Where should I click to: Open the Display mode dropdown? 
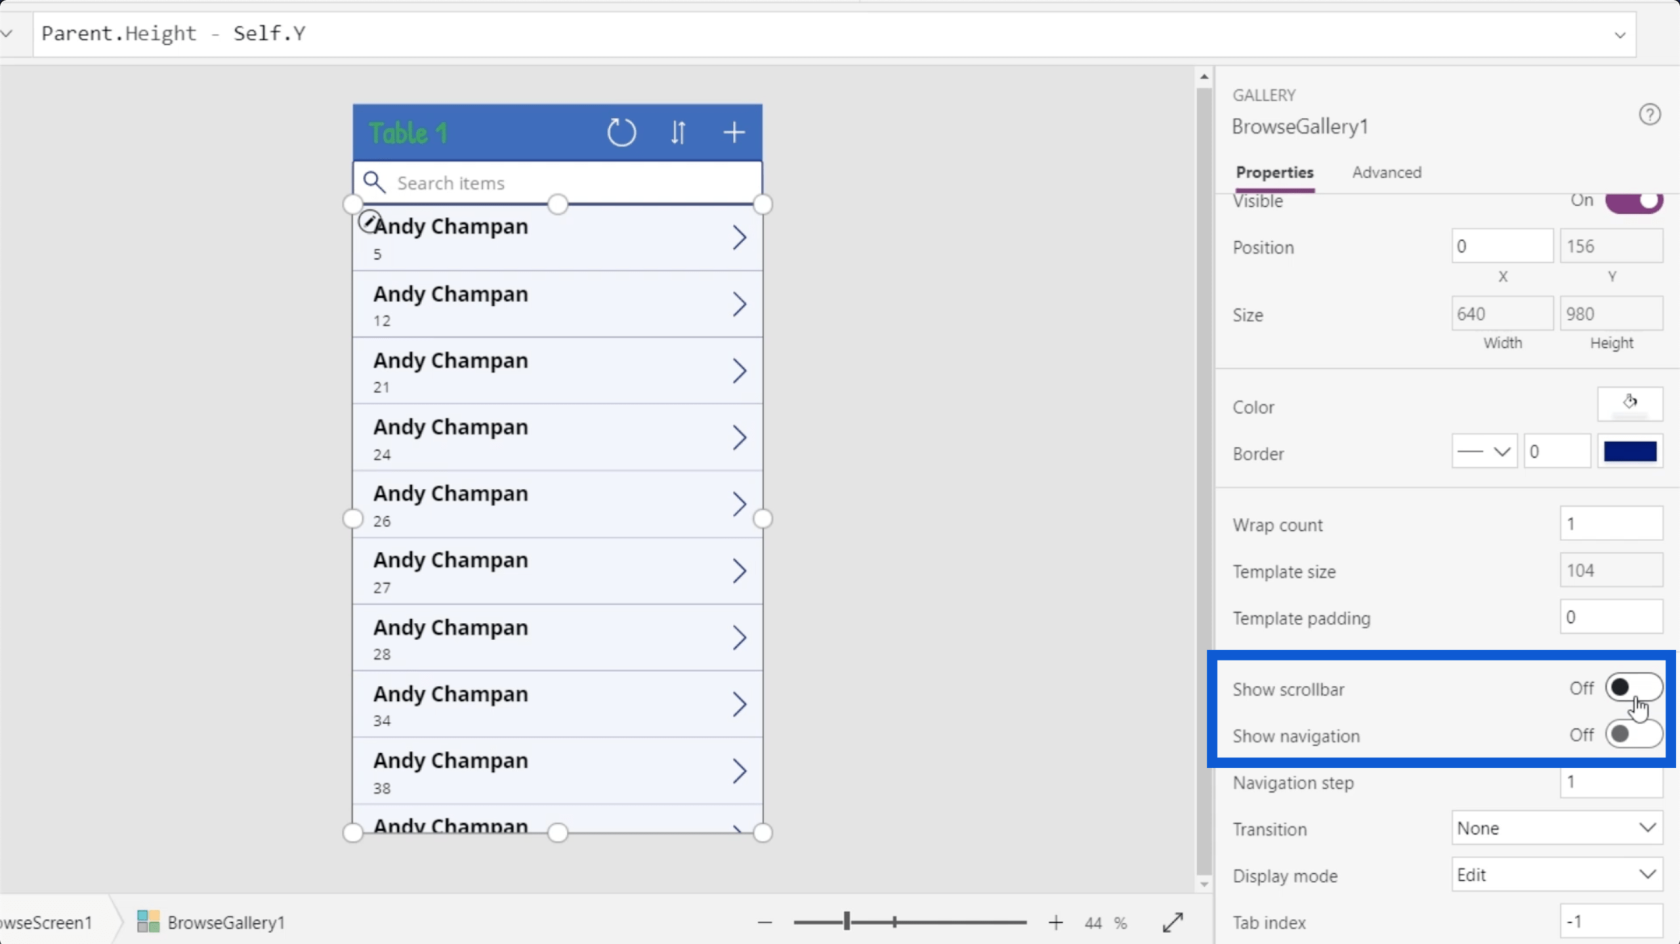coord(1557,875)
